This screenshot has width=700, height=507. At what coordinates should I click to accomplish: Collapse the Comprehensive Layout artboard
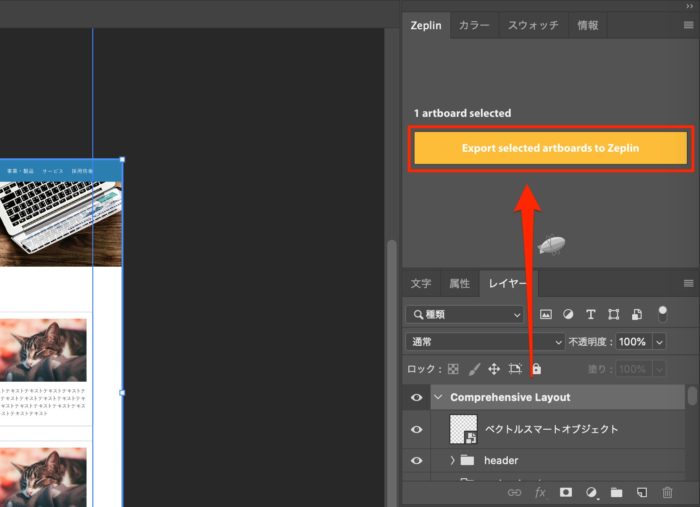pos(438,397)
